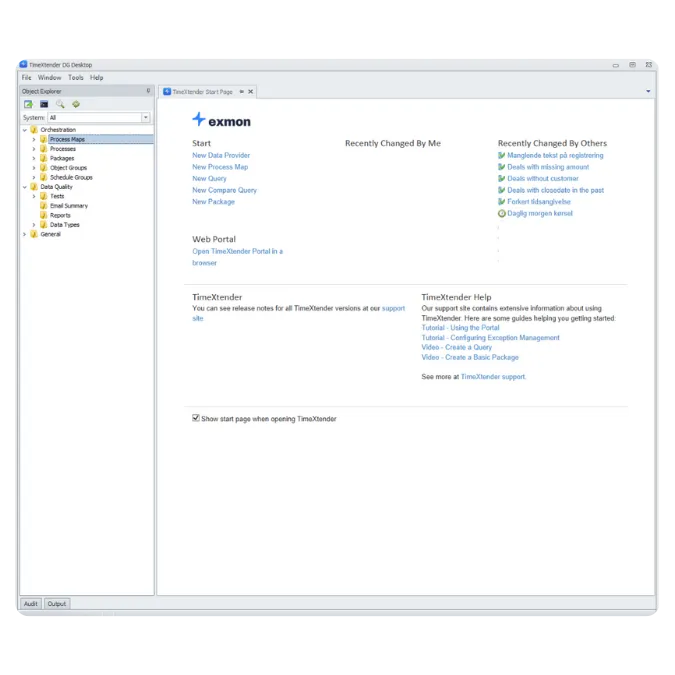Click the New Process Map link
The height and width of the screenshot is (675, 675).
coord(220,167)
